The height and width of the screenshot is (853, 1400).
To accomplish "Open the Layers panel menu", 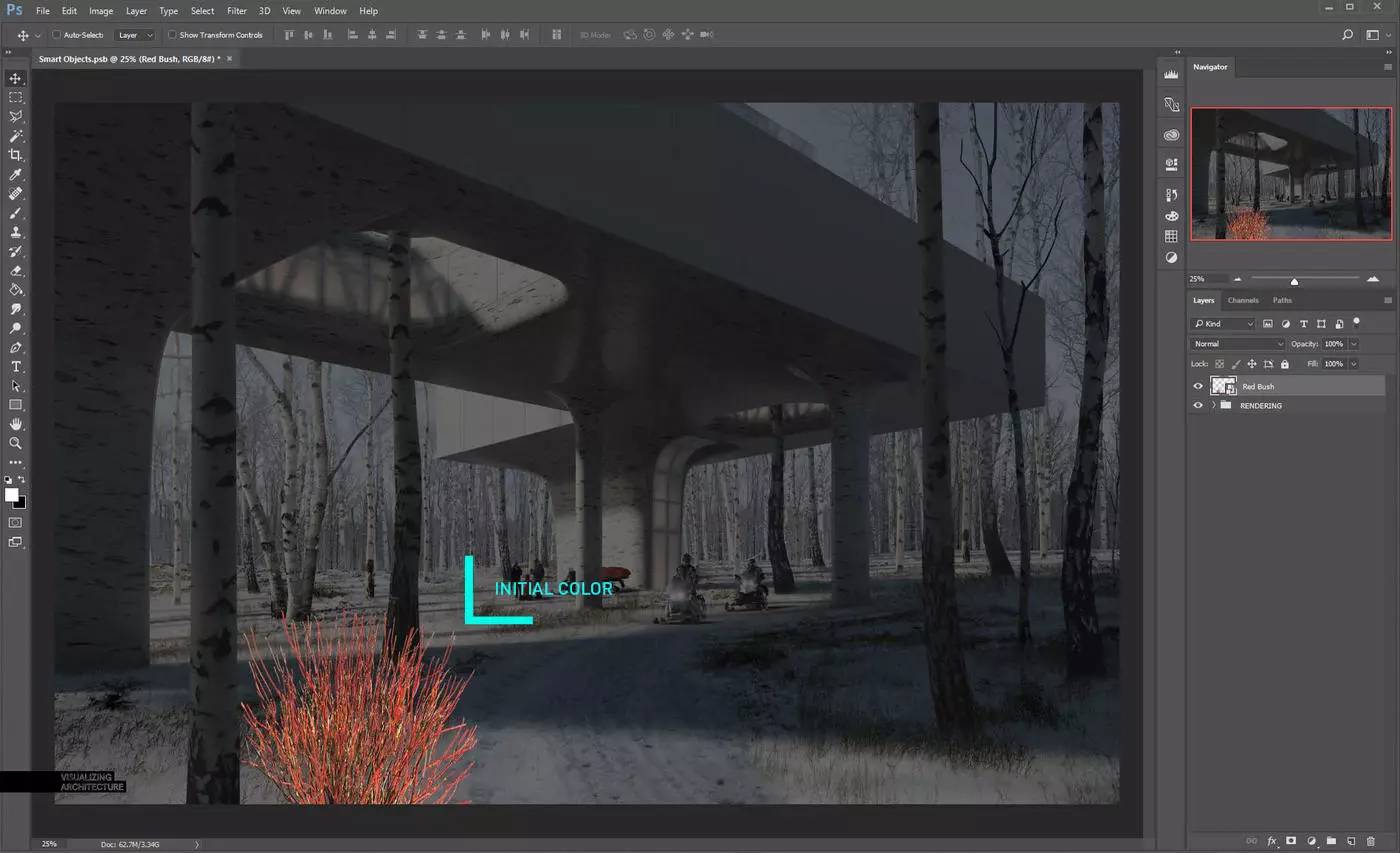I will pyautogui.click(x=1388, y=300).
